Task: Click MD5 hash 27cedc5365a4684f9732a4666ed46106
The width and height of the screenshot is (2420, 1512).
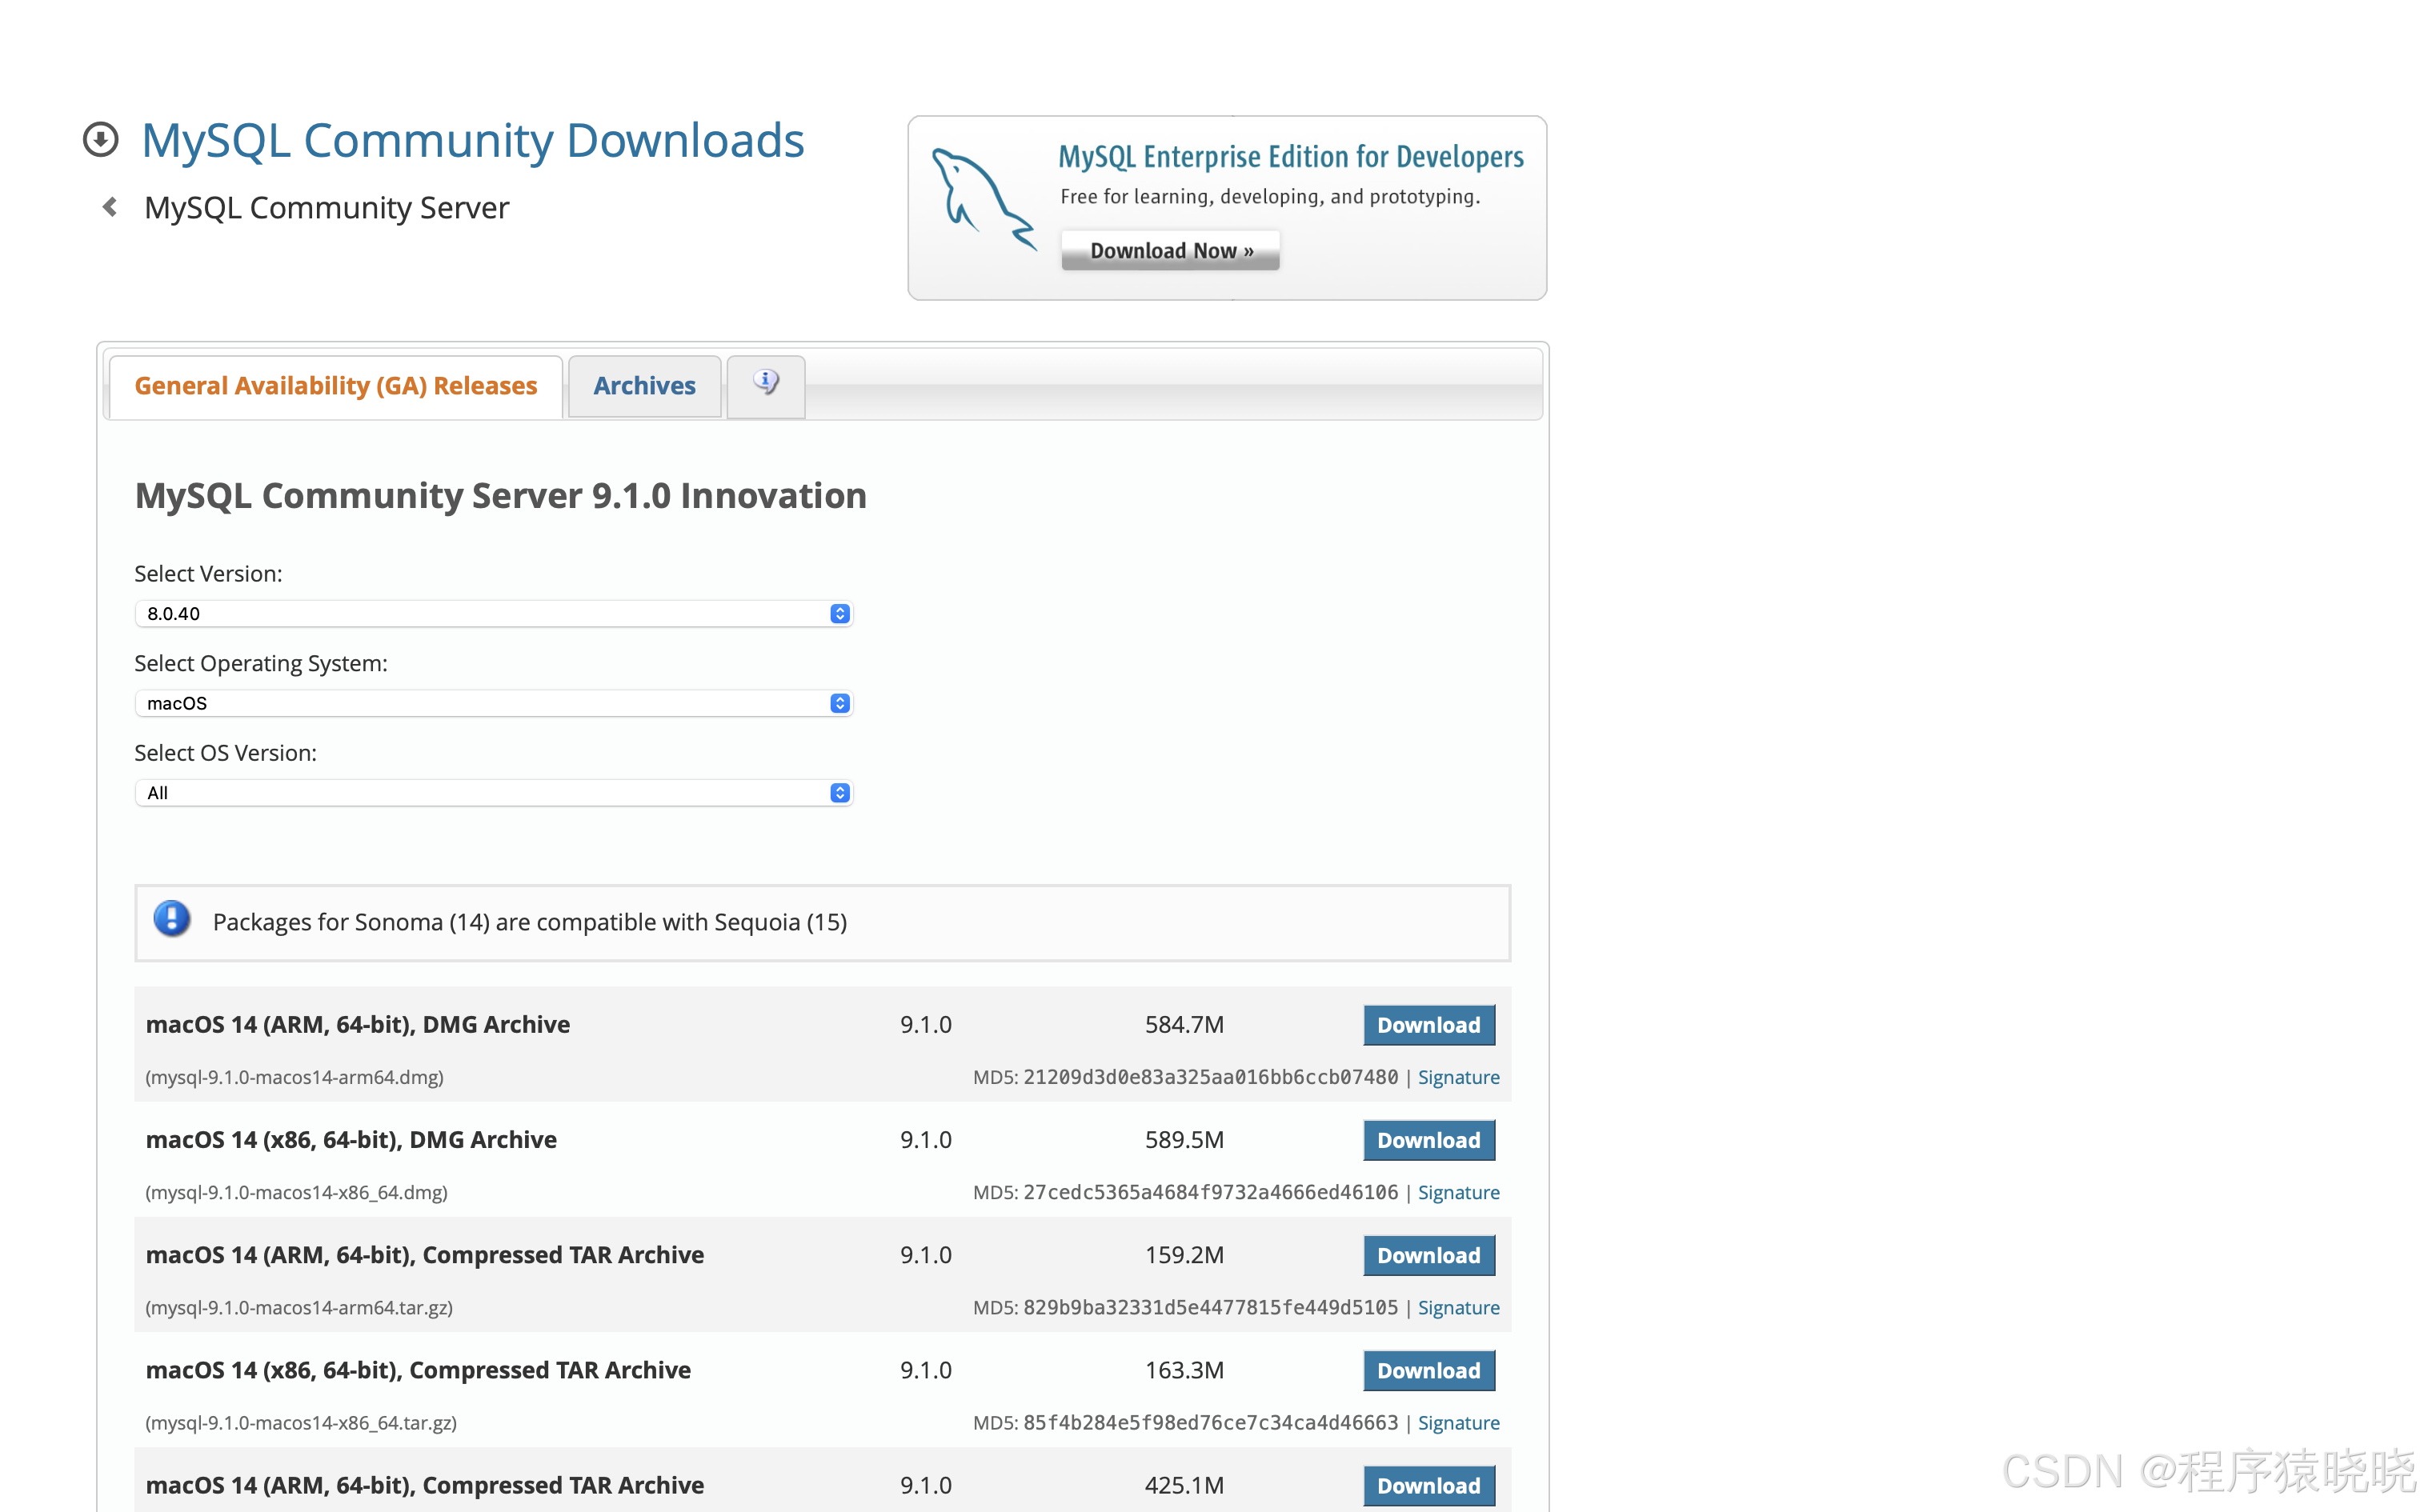Action: 1210,1192
